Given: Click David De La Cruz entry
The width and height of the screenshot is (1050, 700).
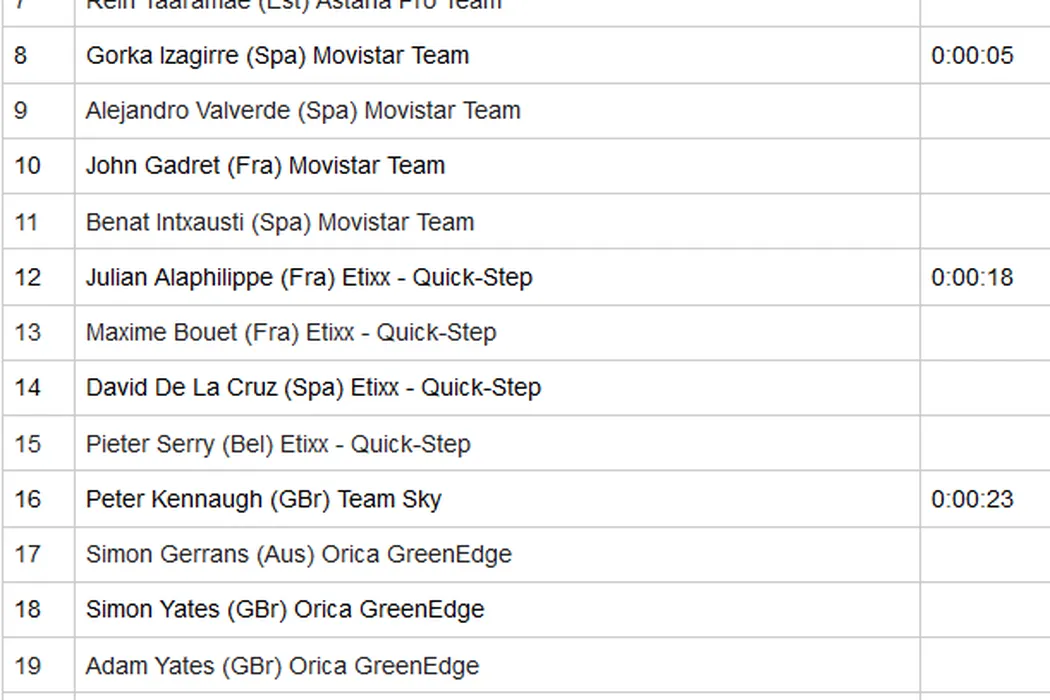Looking at the screenshot, I should pos(313,388).
